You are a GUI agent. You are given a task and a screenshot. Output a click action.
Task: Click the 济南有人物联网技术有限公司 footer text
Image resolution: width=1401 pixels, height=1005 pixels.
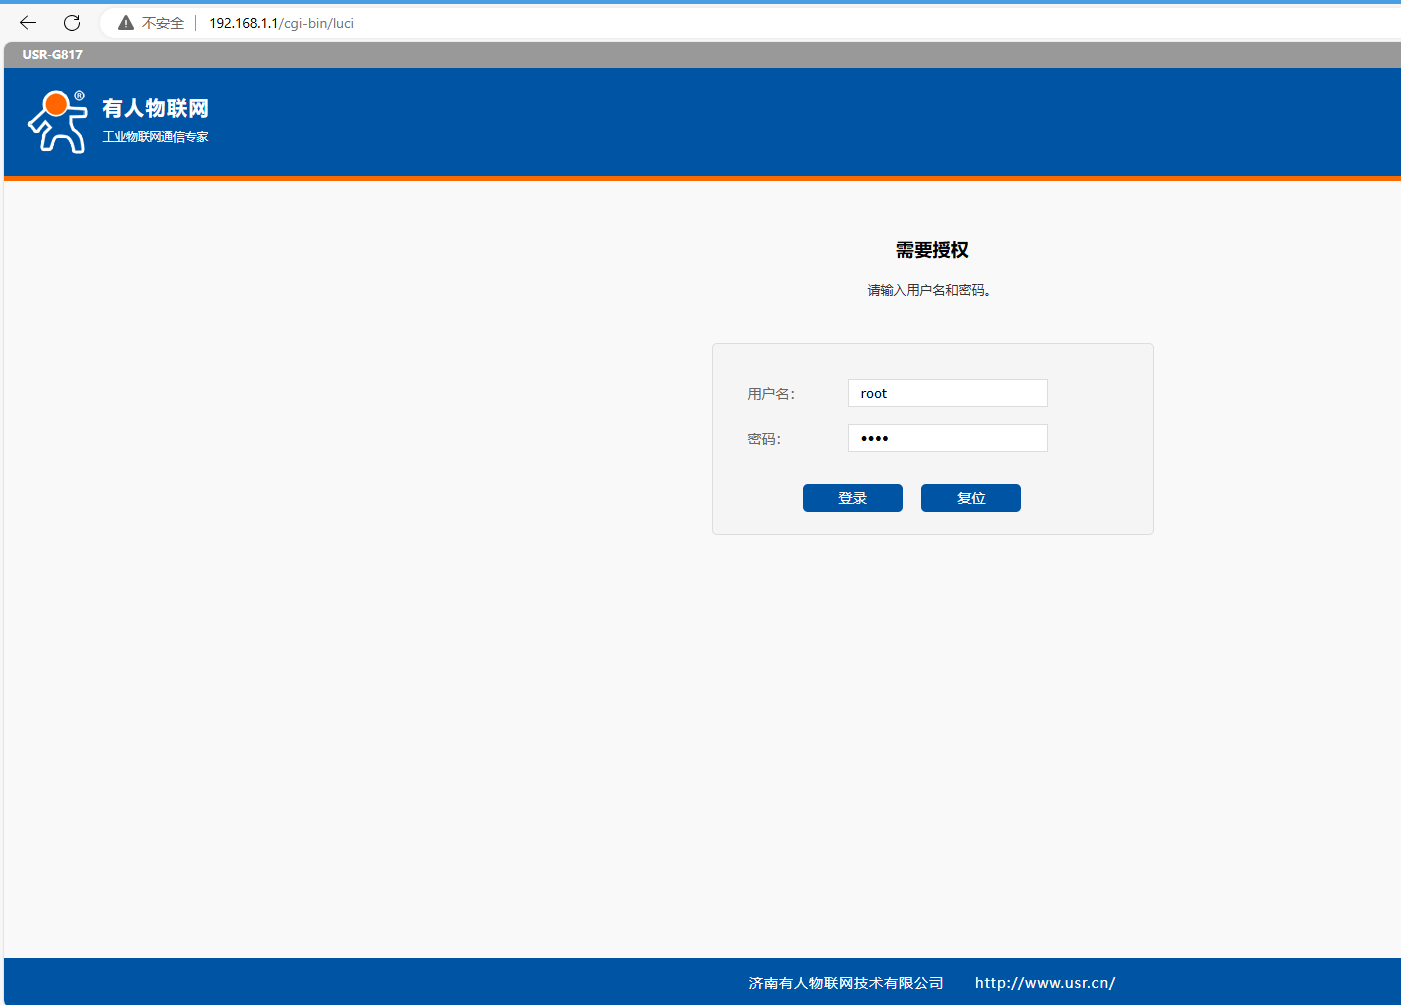(846, 983)
